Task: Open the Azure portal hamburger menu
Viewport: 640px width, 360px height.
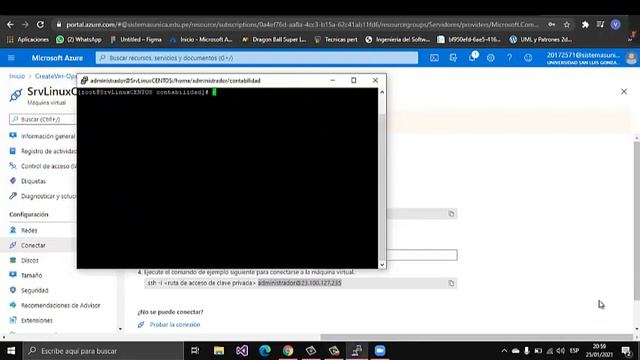Action: pos(11,58)
